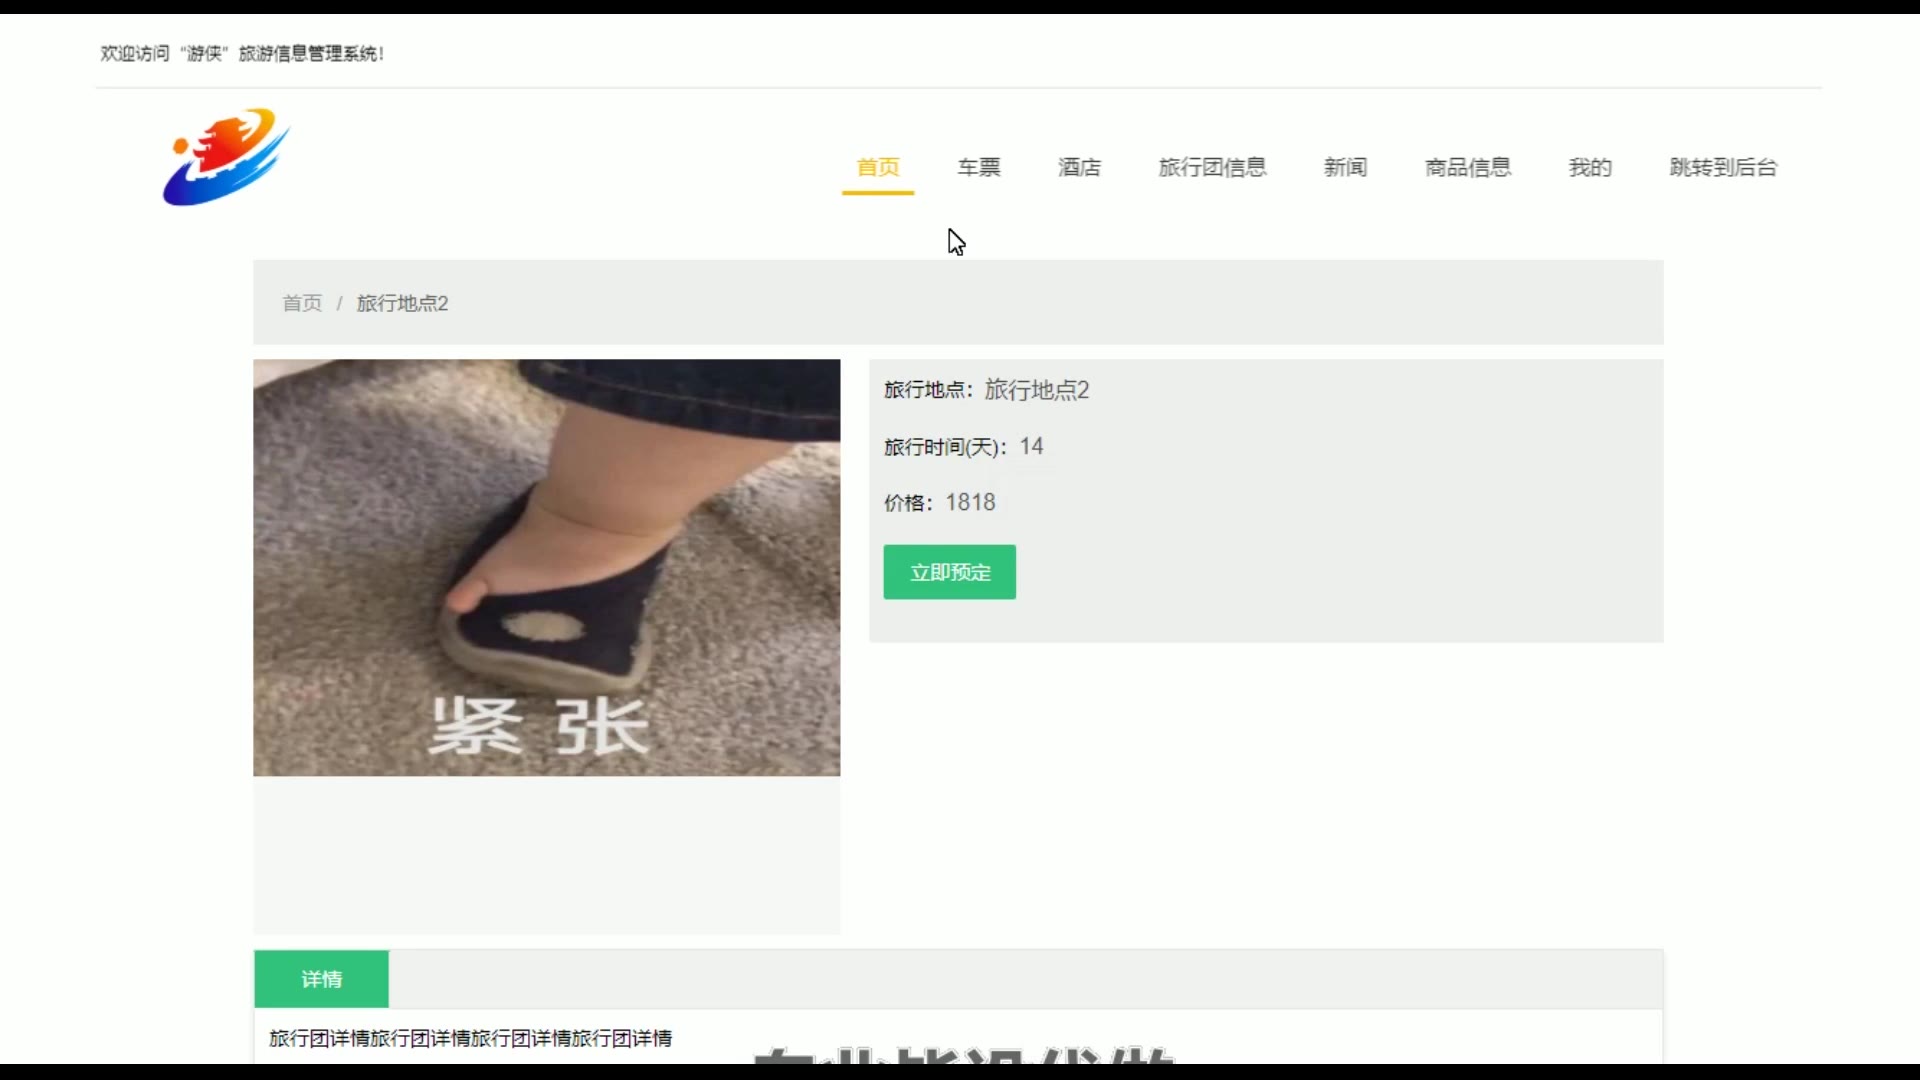Click 首页 in the breadcrumb trail
This screenshot has height=1080, width=1920.
(x=302, y=303)
